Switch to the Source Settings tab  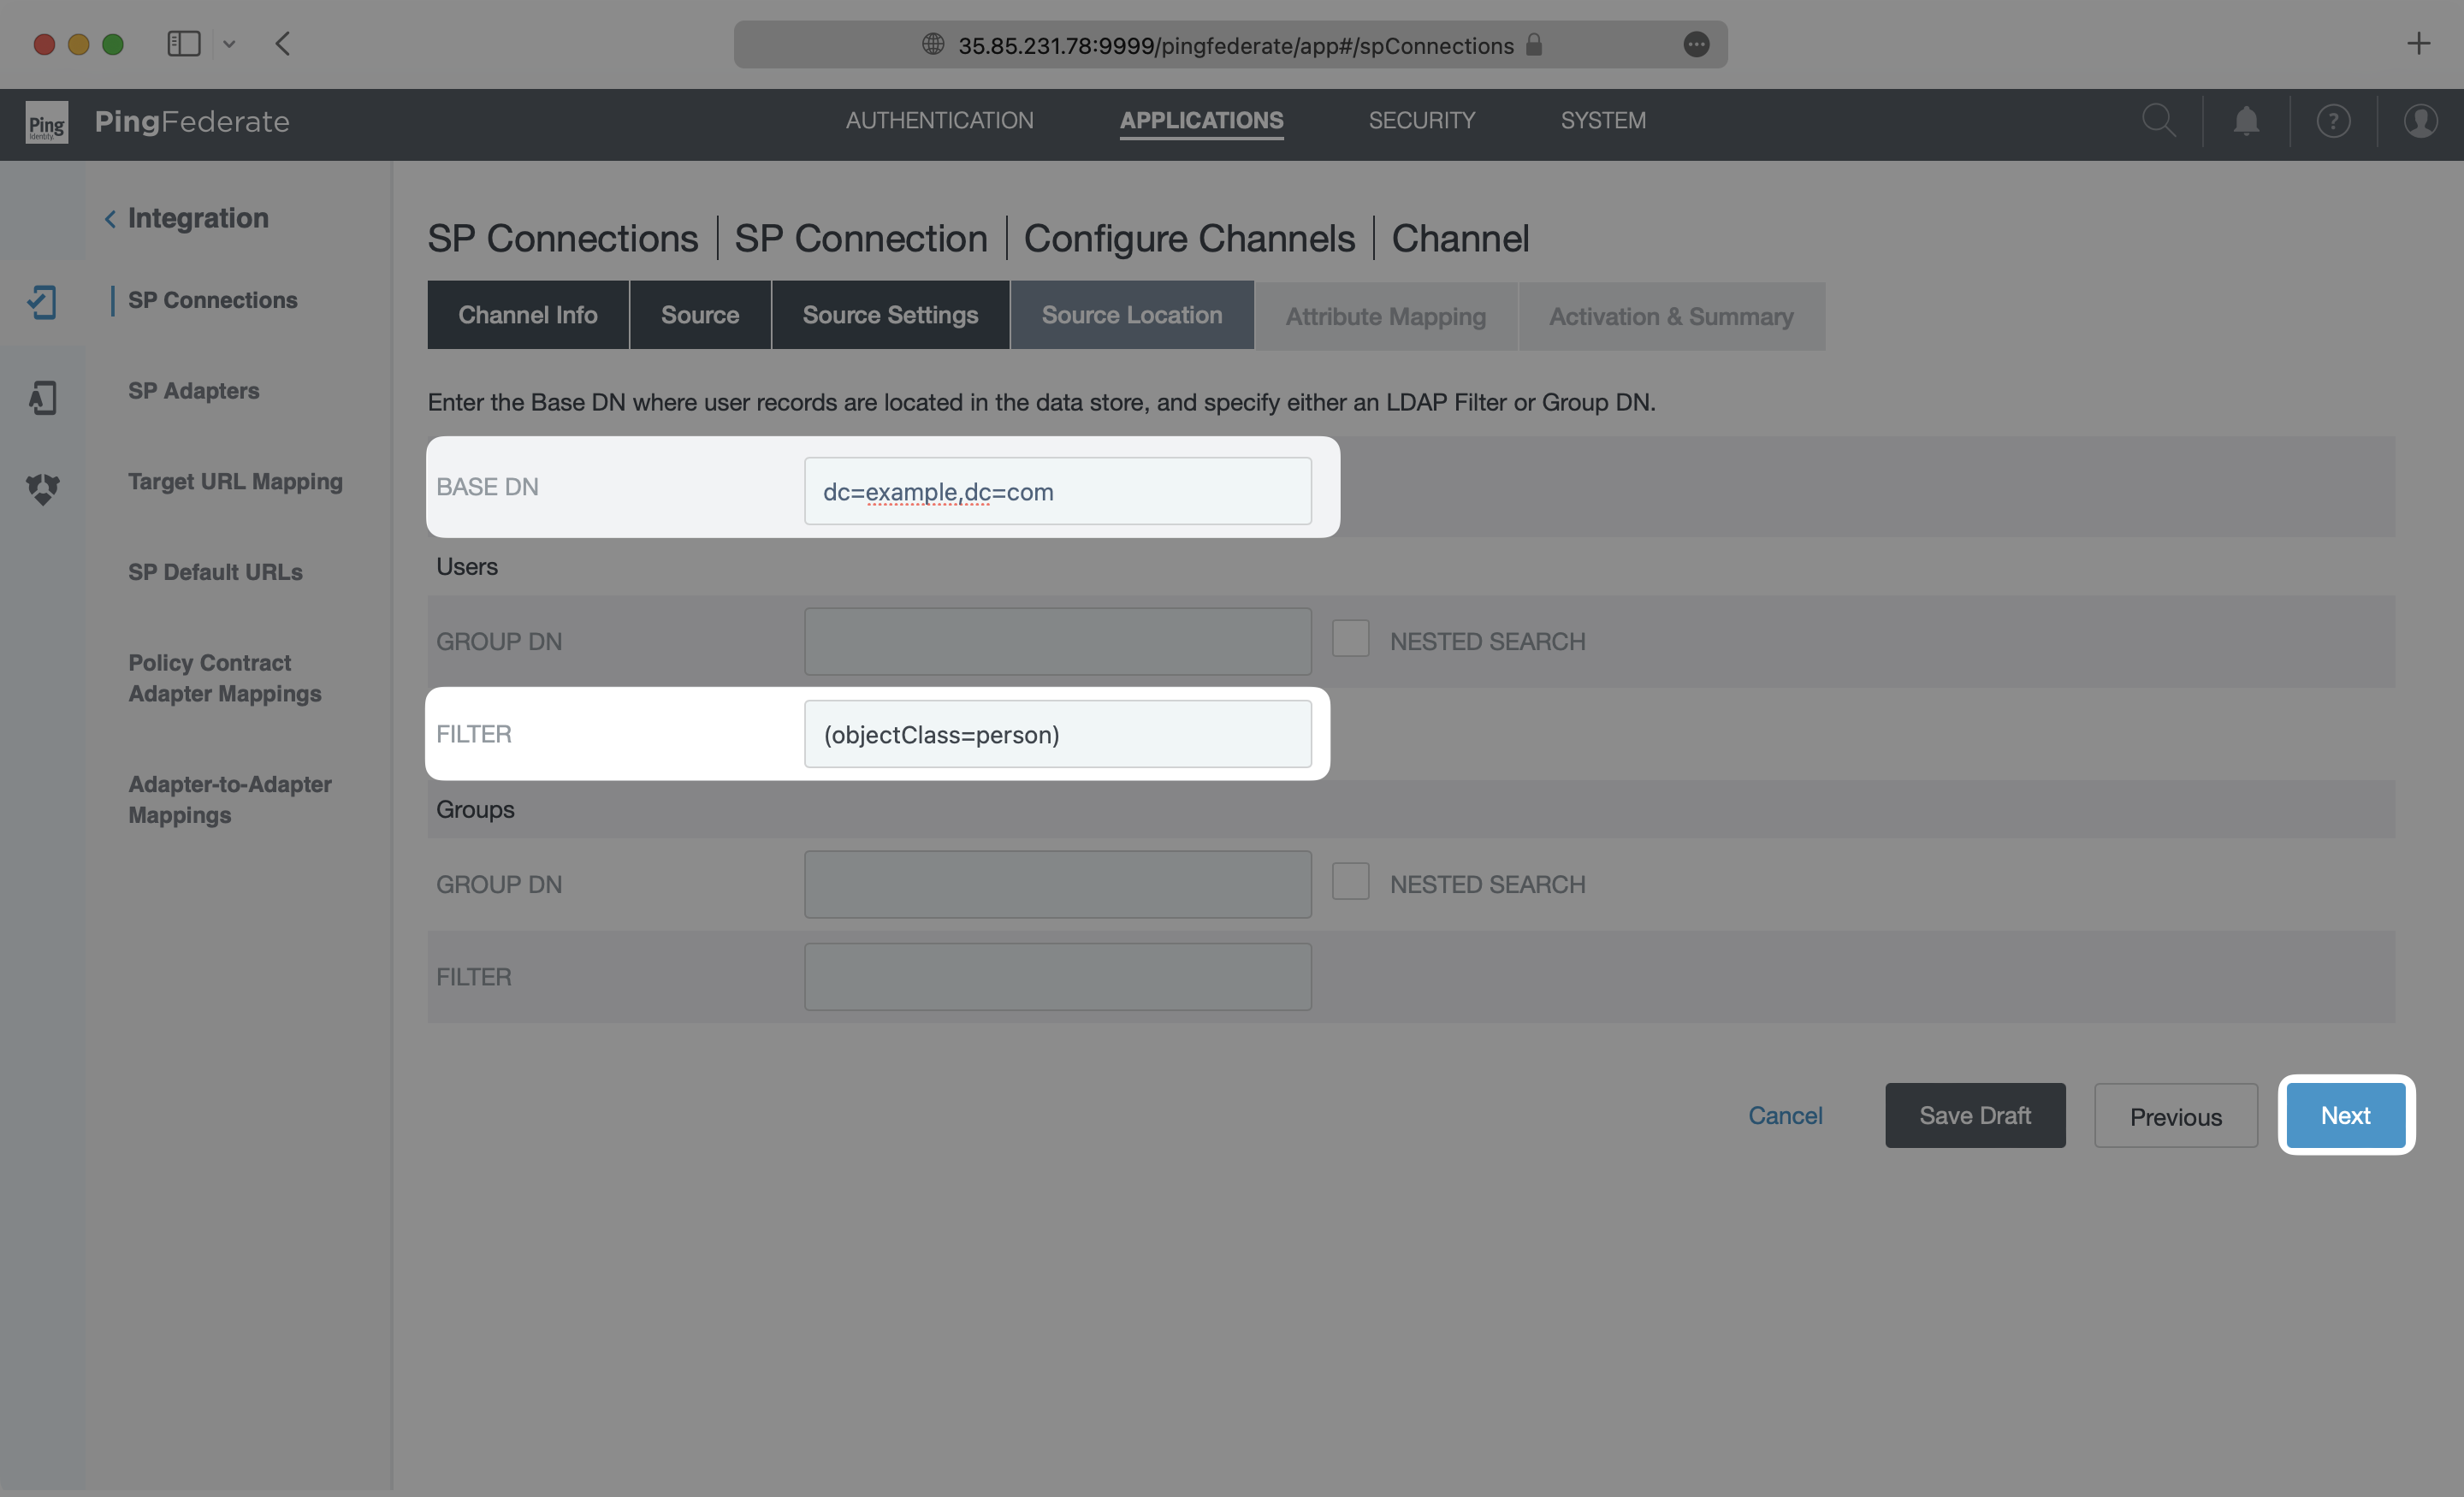tap(890, 315)
